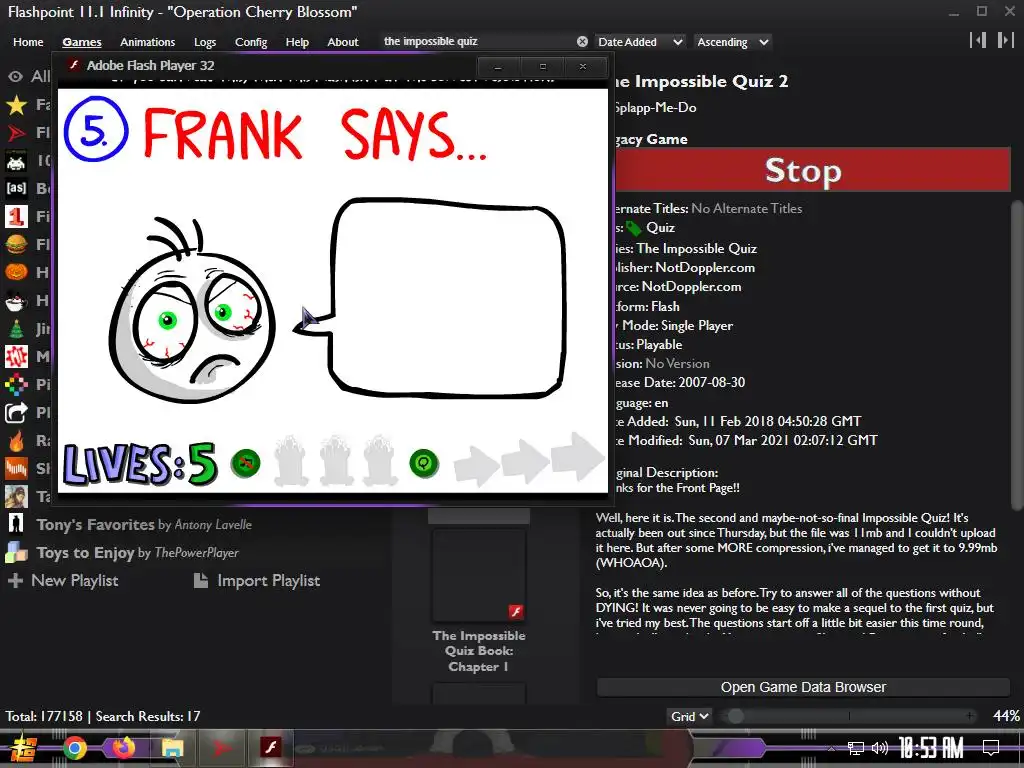Open the Ascending order dropdown
This screenshot has height=768, width=1024.
point(732,42)
